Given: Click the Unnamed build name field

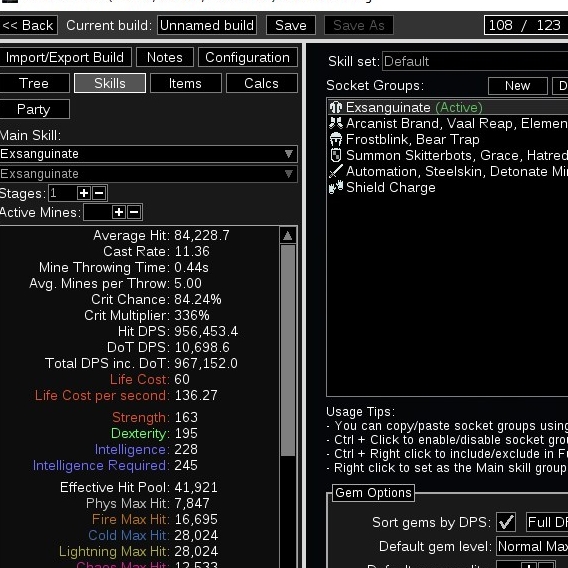Looking at the screenshot, I should pos(207,25).
